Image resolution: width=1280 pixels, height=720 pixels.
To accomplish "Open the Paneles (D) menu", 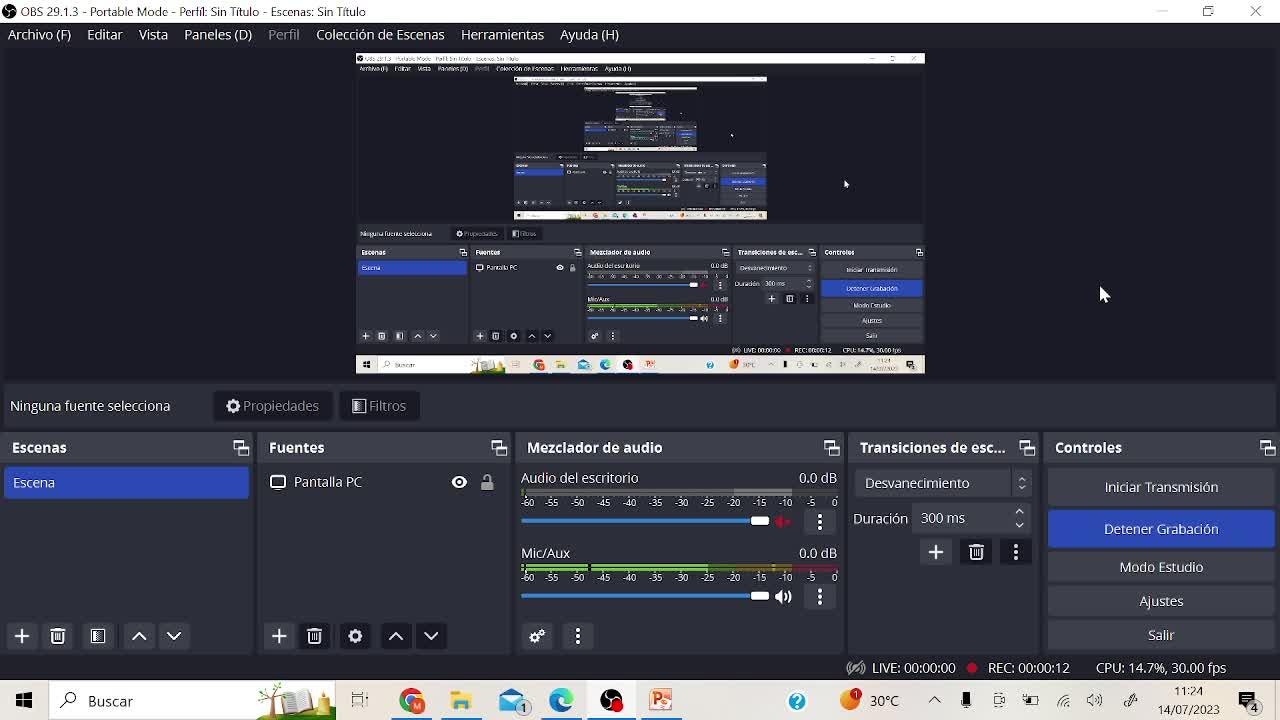I will (x=218, y=34).
